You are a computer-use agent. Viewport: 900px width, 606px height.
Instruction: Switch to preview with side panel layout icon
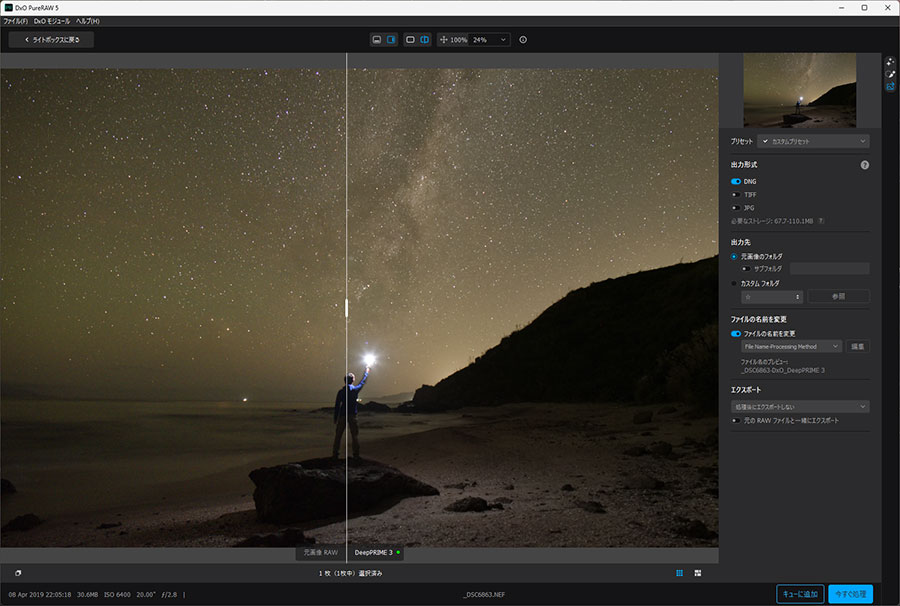tap(391, 40)
